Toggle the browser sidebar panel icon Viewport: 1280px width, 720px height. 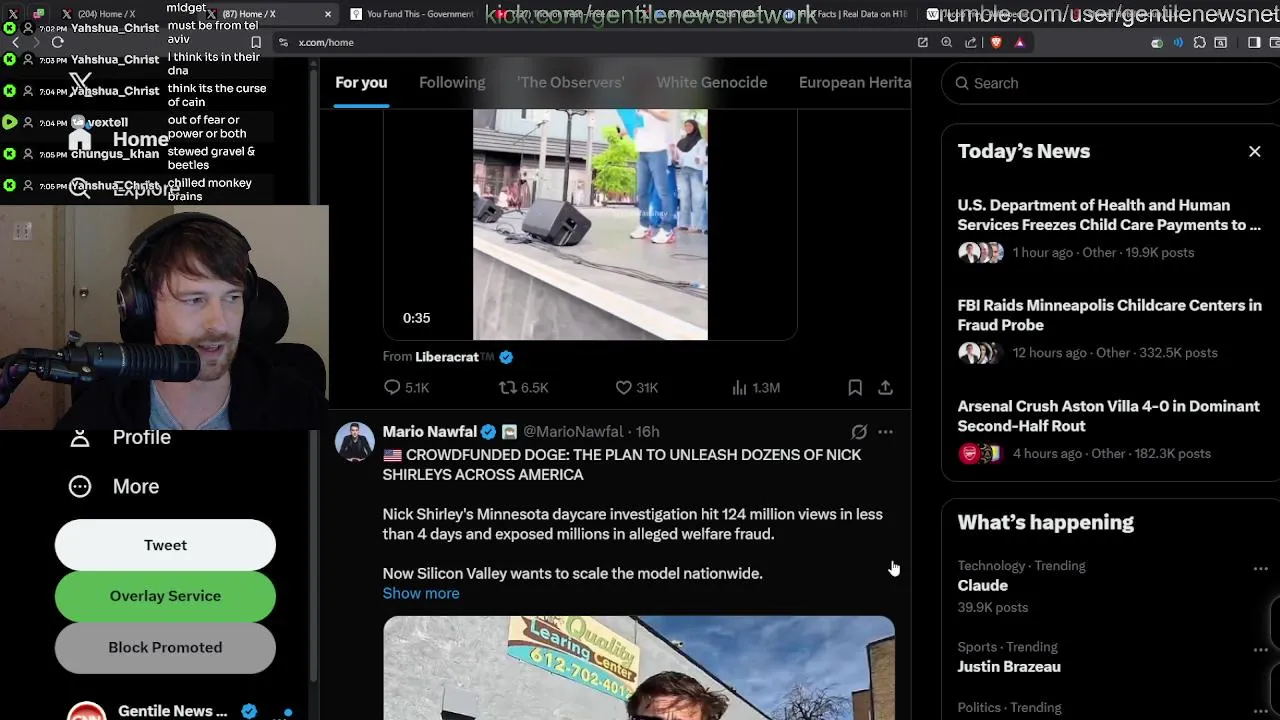(1254, 42)
